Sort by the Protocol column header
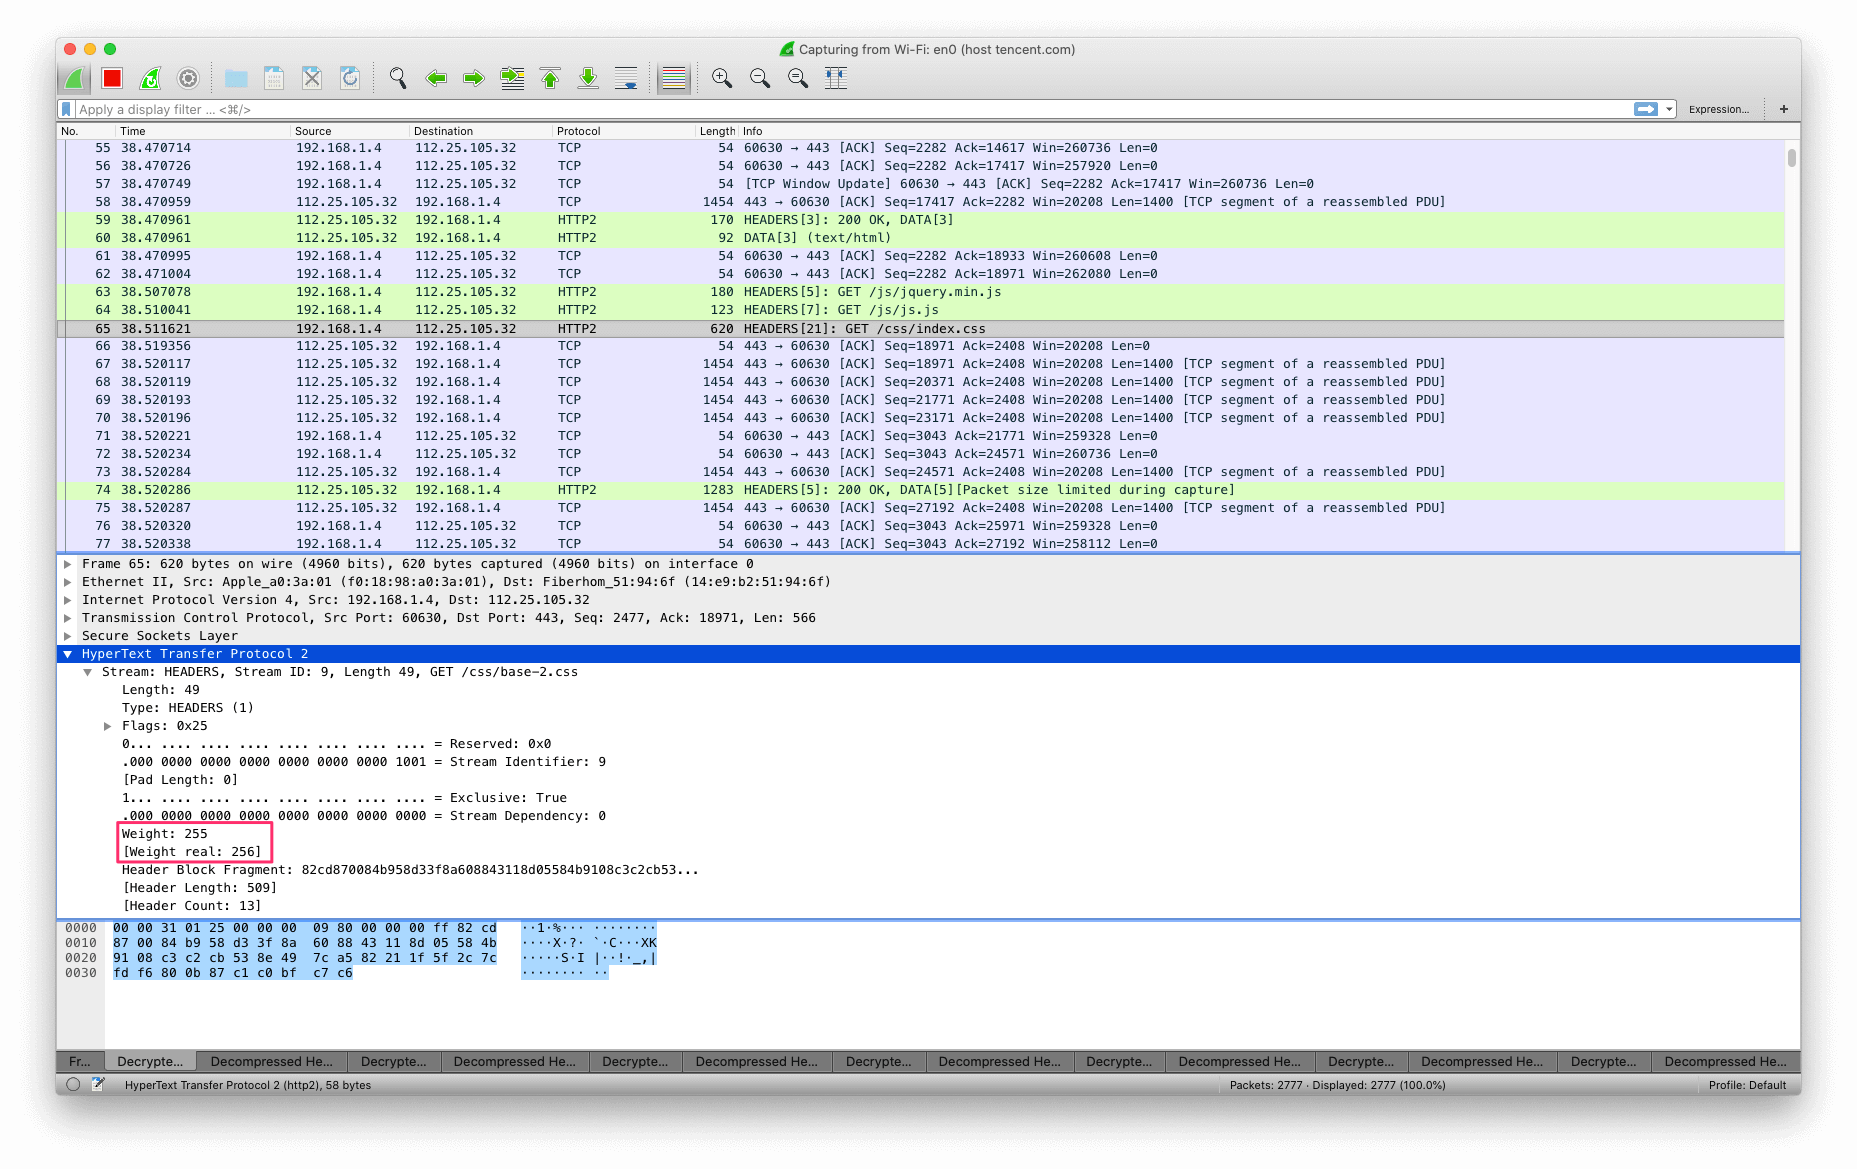This screenshot has height=1169, width=1857. 624,131
